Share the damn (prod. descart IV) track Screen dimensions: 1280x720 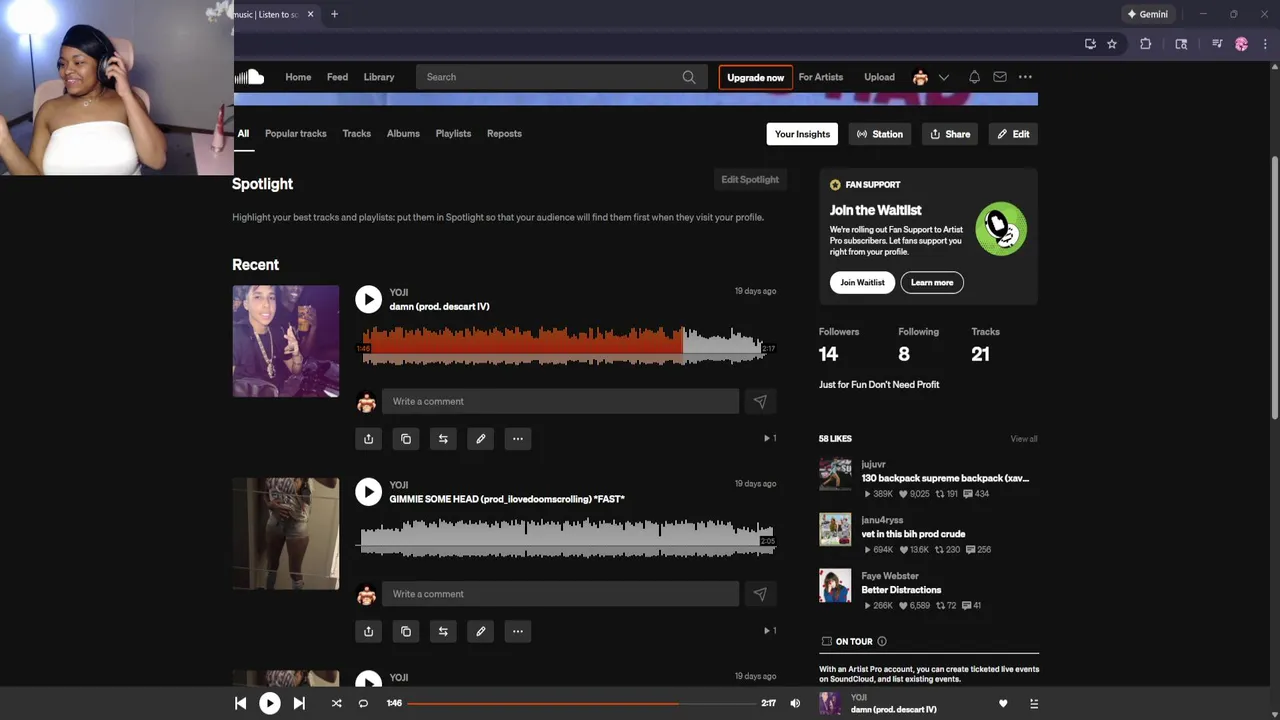[368, 438]
